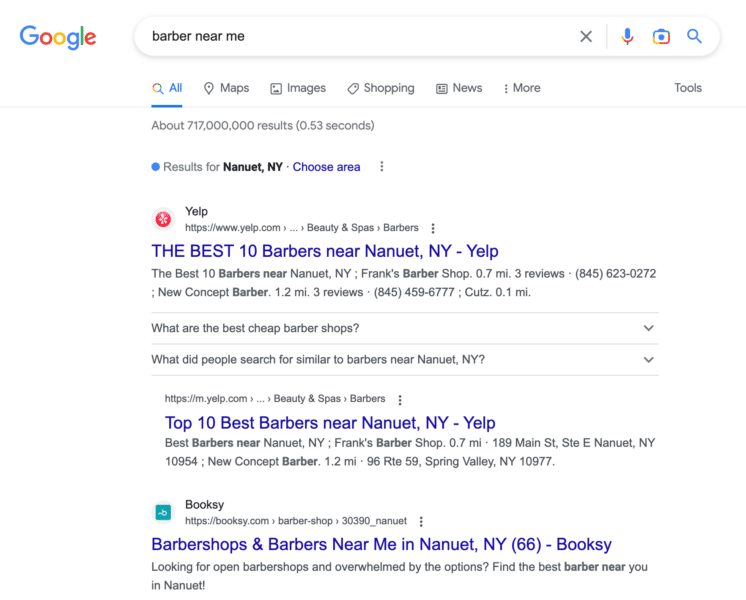
Task: Open three-dot options for m.yelp.com result
Action: [x=399, y=399]
